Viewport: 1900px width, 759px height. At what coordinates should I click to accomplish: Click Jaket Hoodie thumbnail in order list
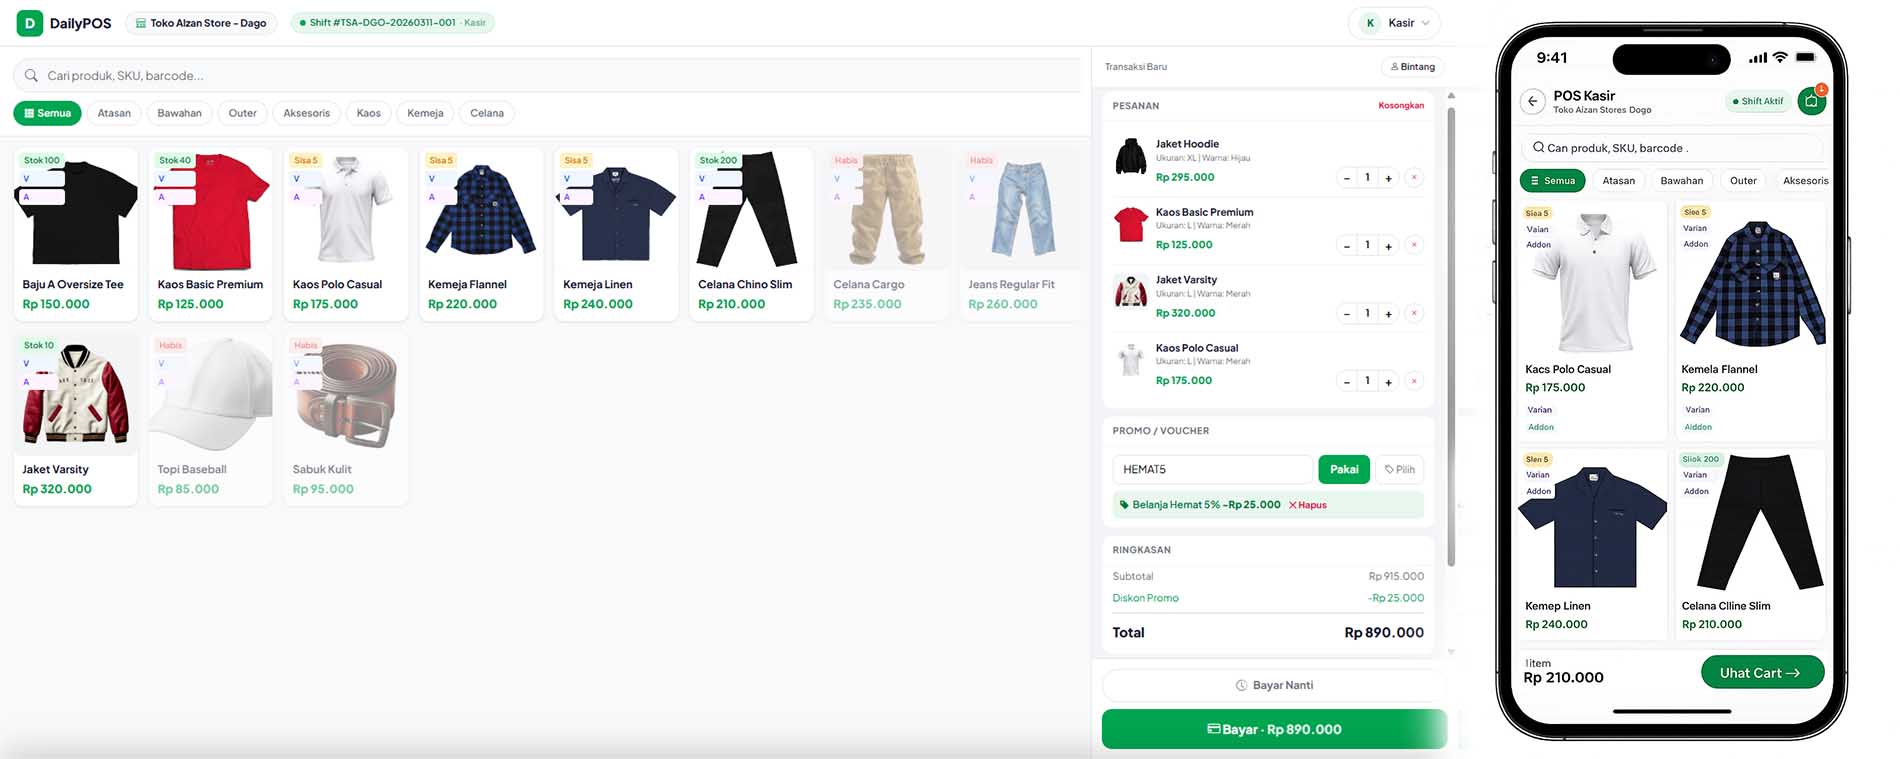[x=1131, y=157]
